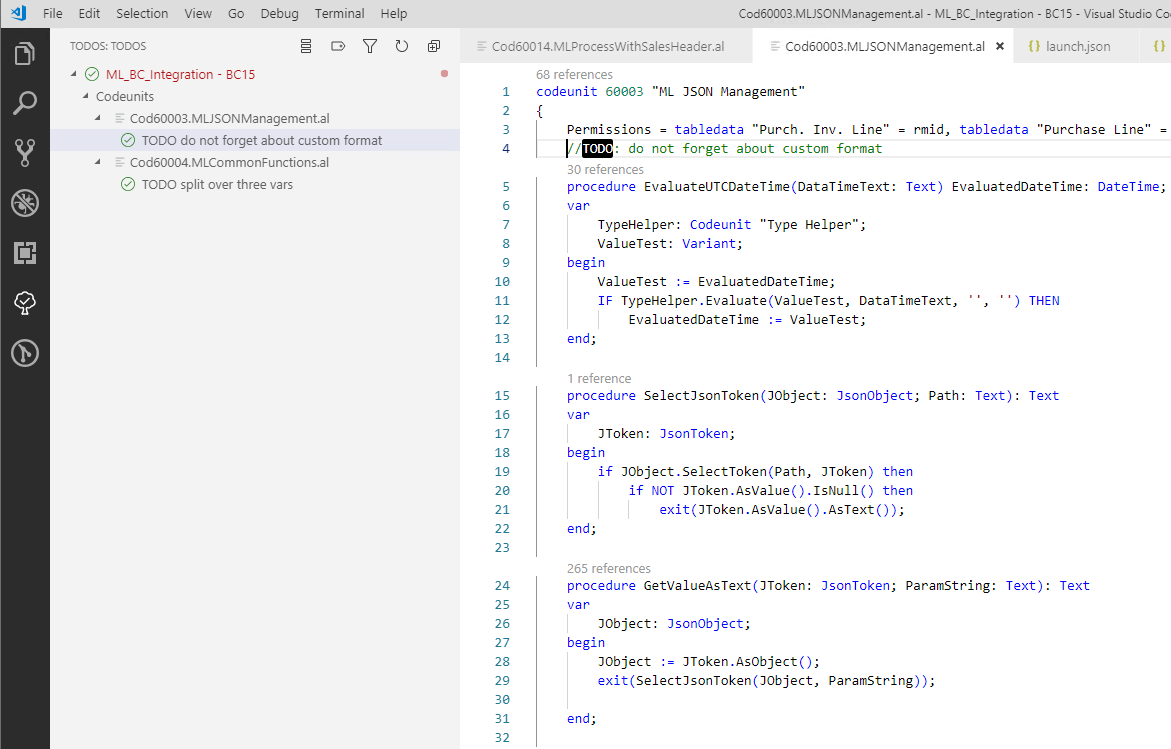Toggle the green check on 'TODO split over three vars'
Viewport: 1171px width, 749px height.
tap(128, 184)
